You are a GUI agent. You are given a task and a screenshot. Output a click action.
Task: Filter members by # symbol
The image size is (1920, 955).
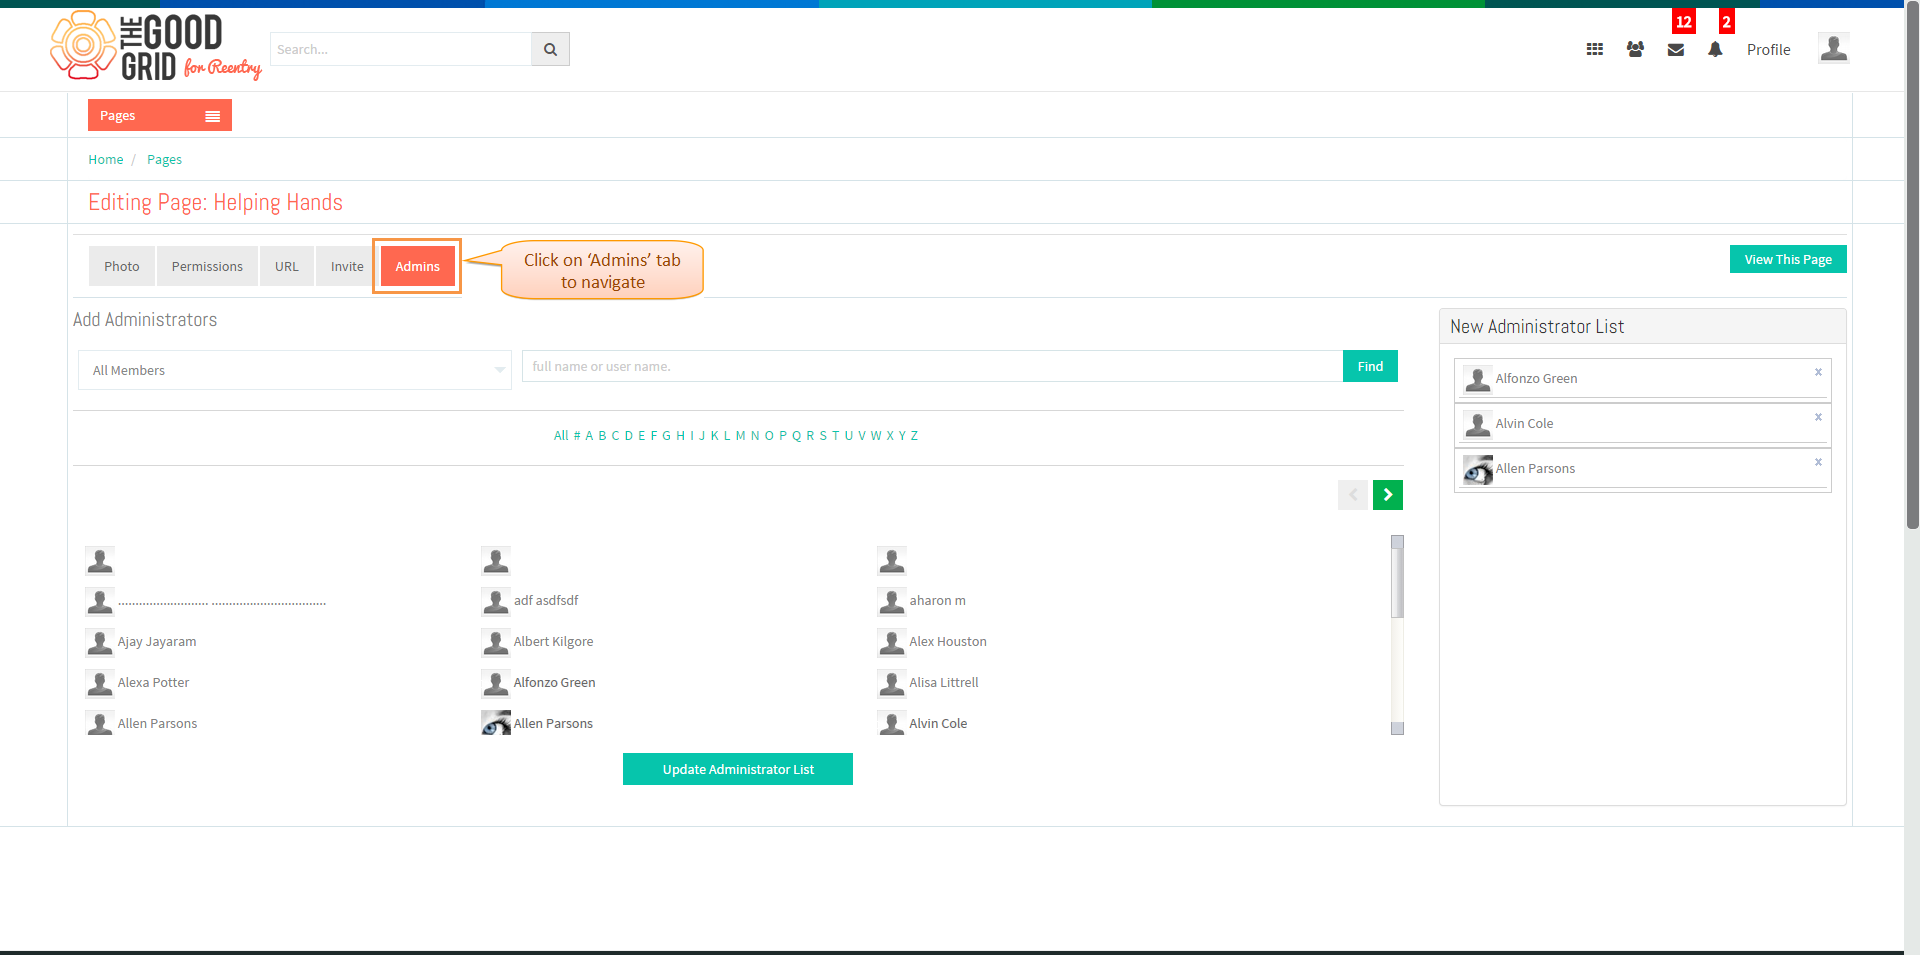[577, 435]
